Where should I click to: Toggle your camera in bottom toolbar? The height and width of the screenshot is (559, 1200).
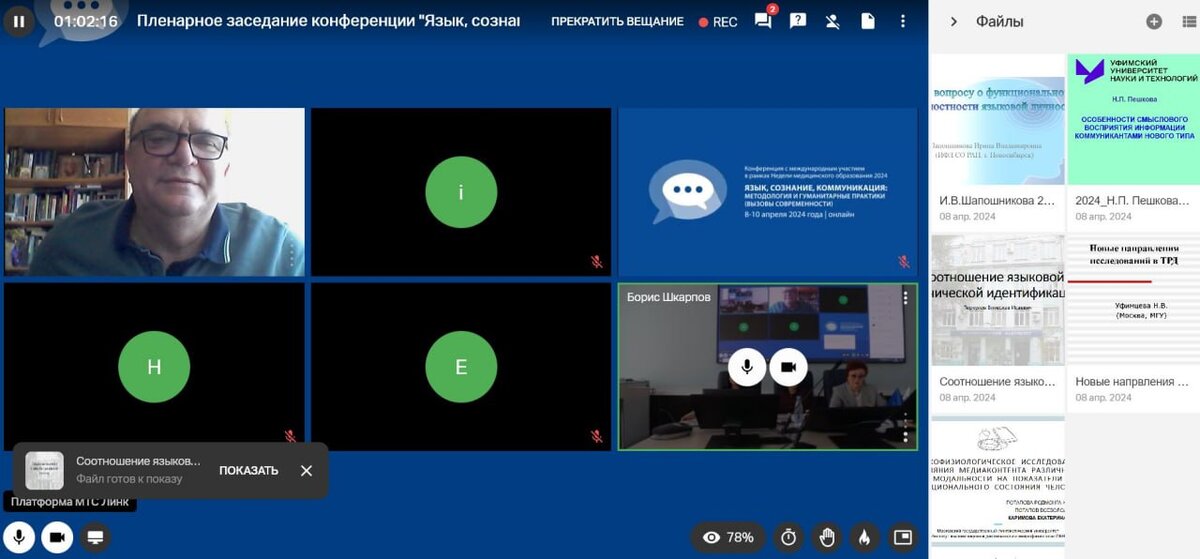tap(57, 537)
